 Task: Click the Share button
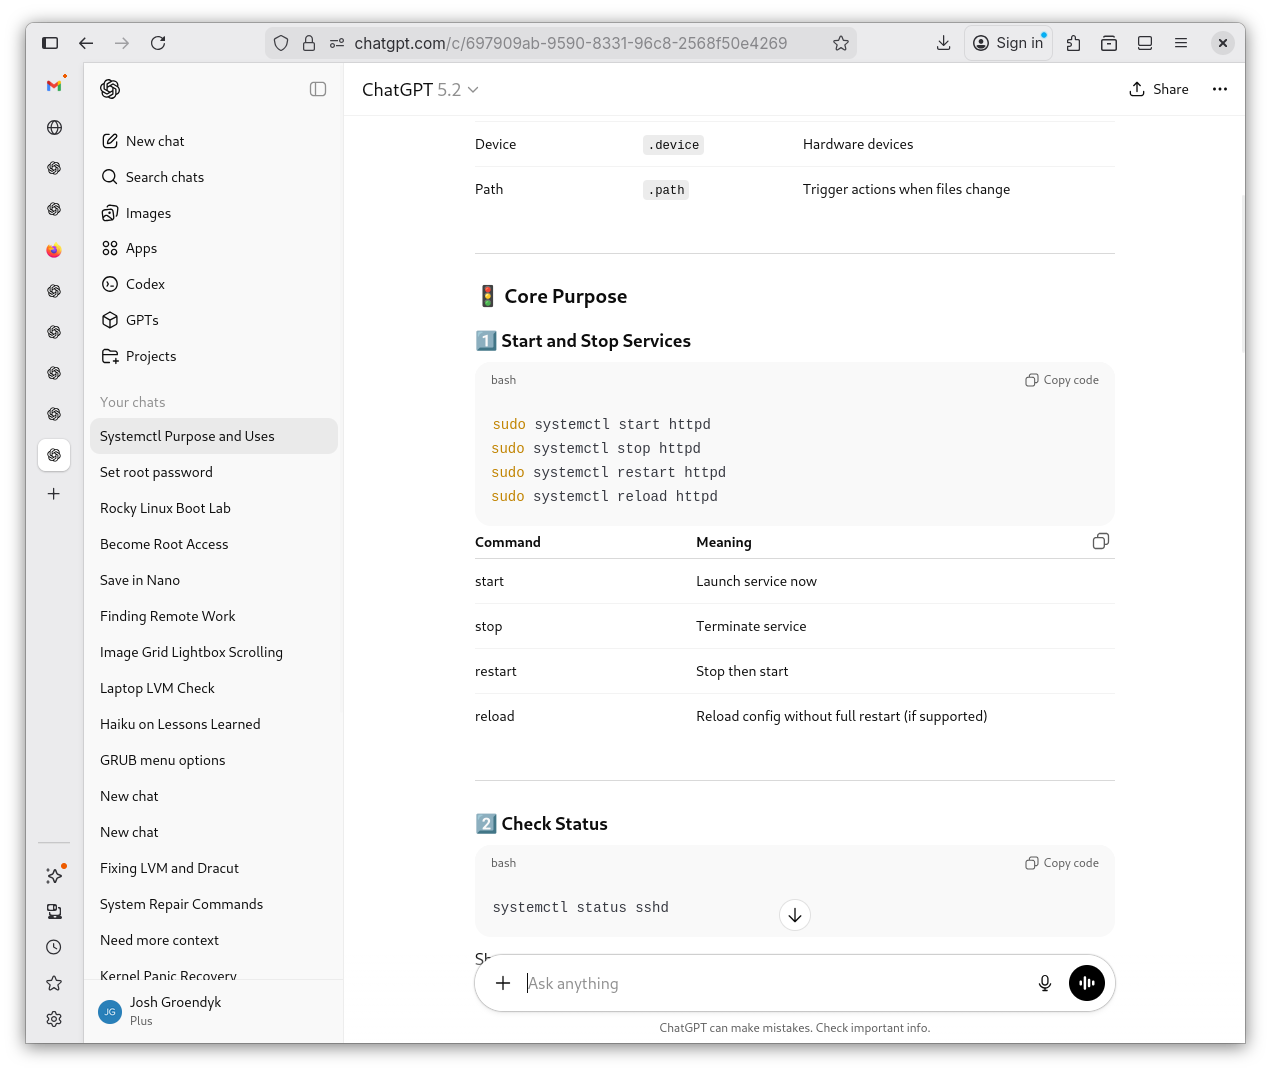point(1158,89)
